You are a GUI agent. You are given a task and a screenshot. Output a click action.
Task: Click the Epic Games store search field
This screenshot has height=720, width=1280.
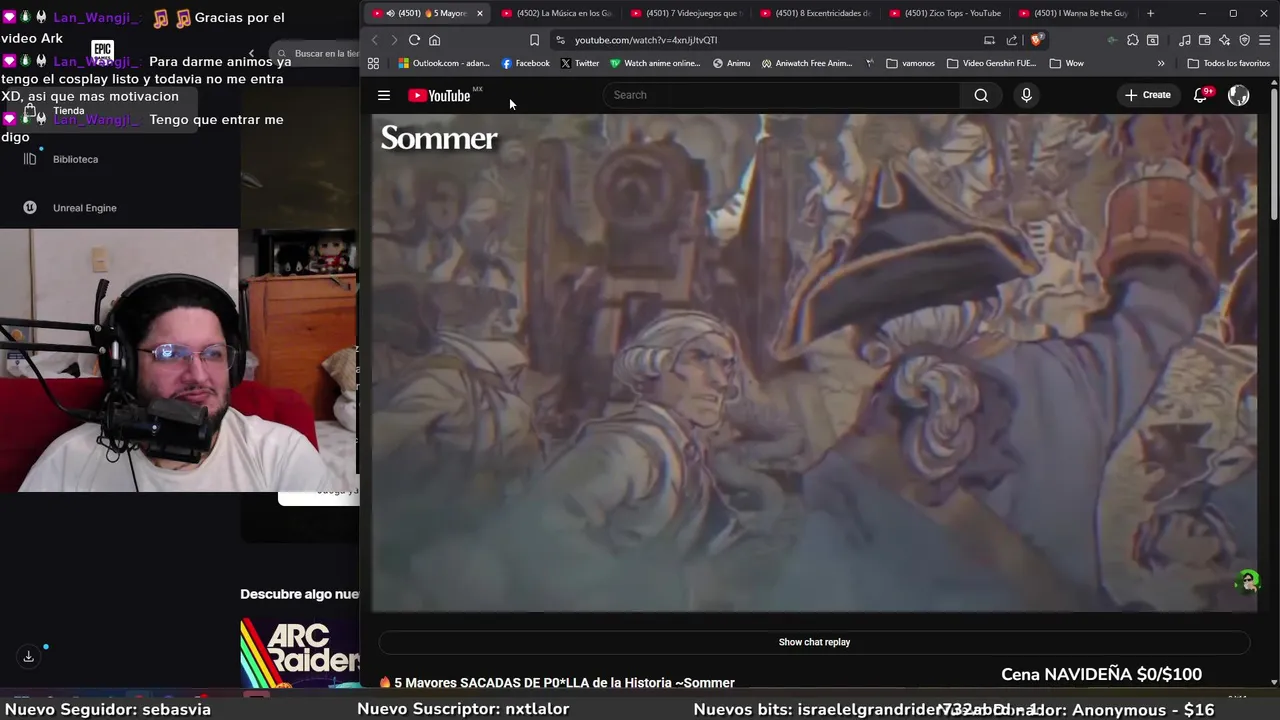[x=318, y=53]
